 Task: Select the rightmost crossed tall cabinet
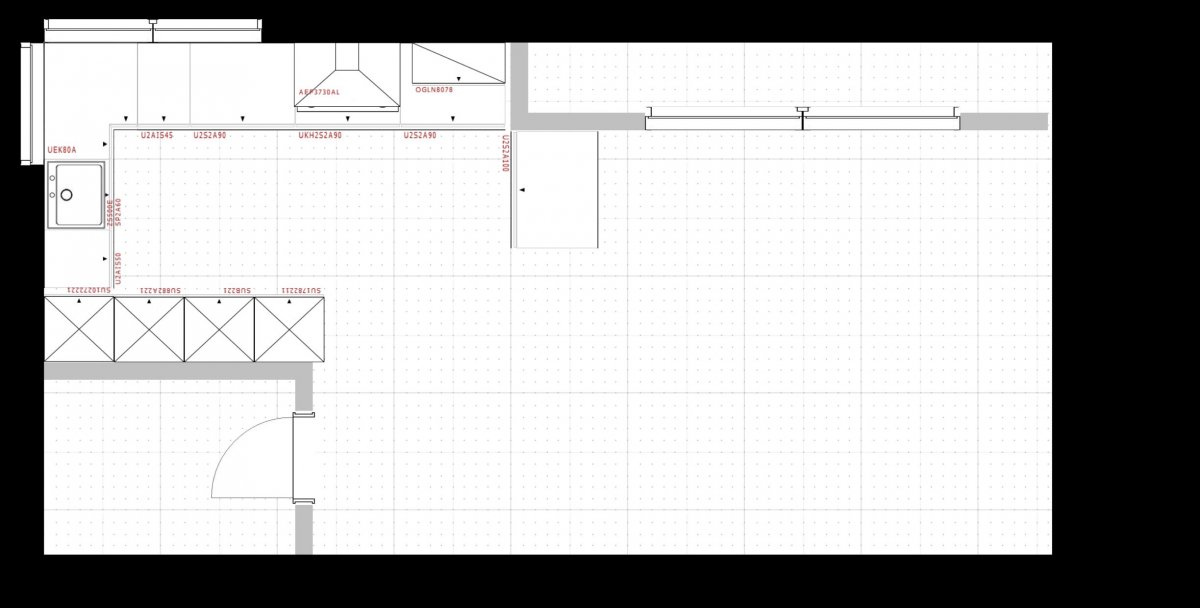coord(289,329)
